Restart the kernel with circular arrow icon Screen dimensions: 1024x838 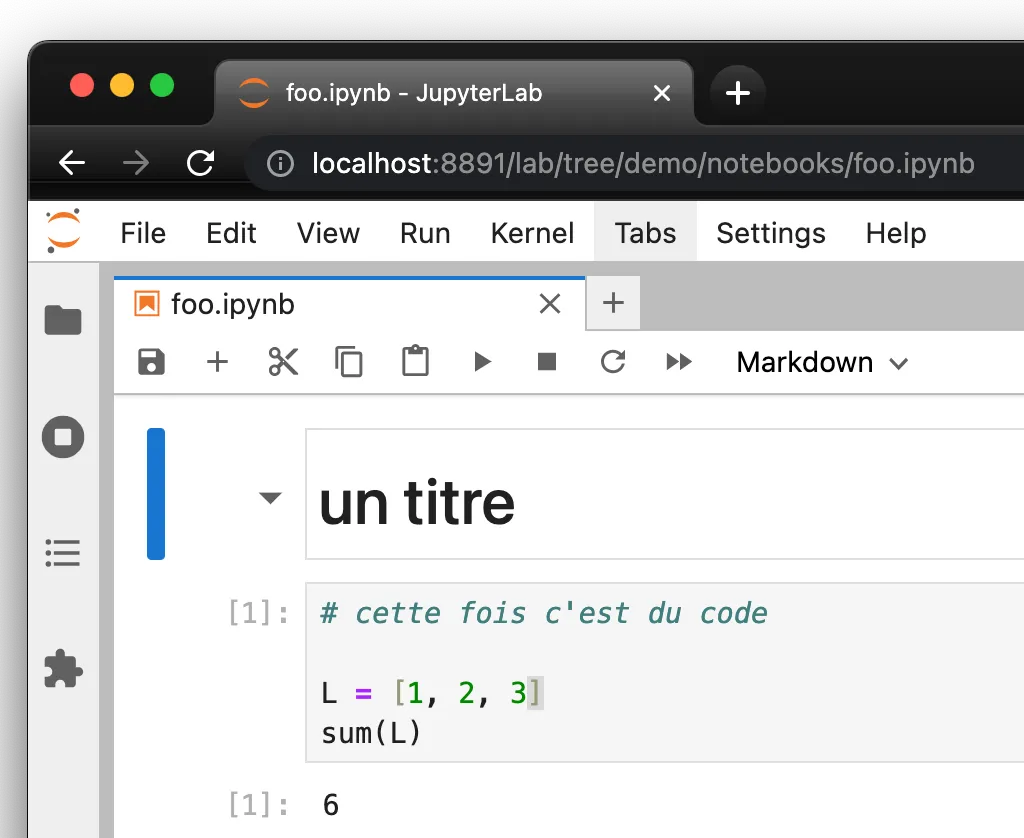point(613,362)
